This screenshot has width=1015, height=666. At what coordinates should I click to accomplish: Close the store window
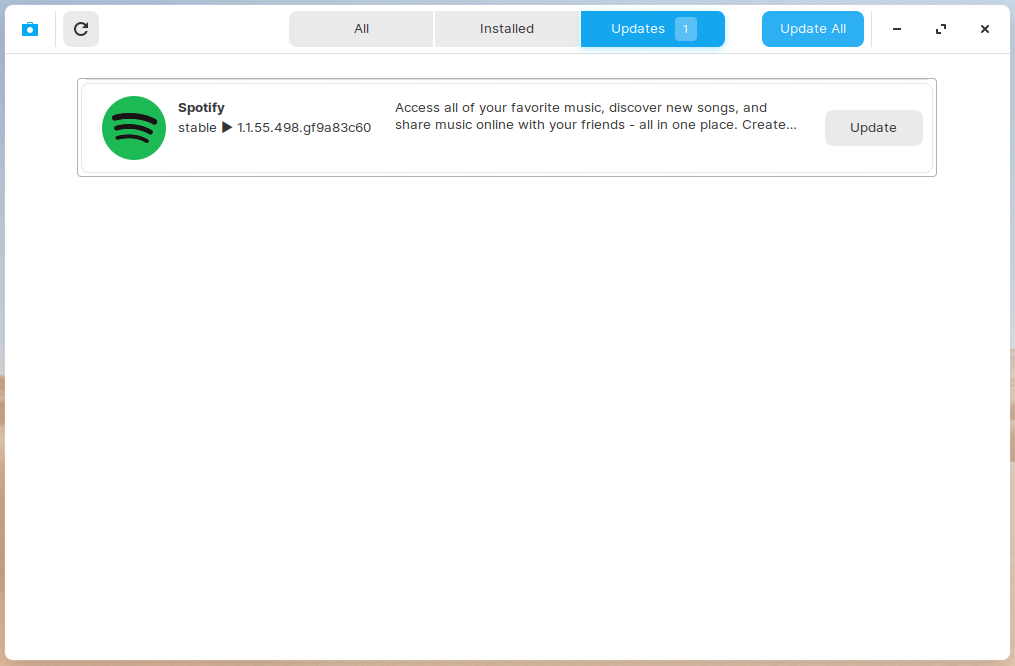[985, 29]
